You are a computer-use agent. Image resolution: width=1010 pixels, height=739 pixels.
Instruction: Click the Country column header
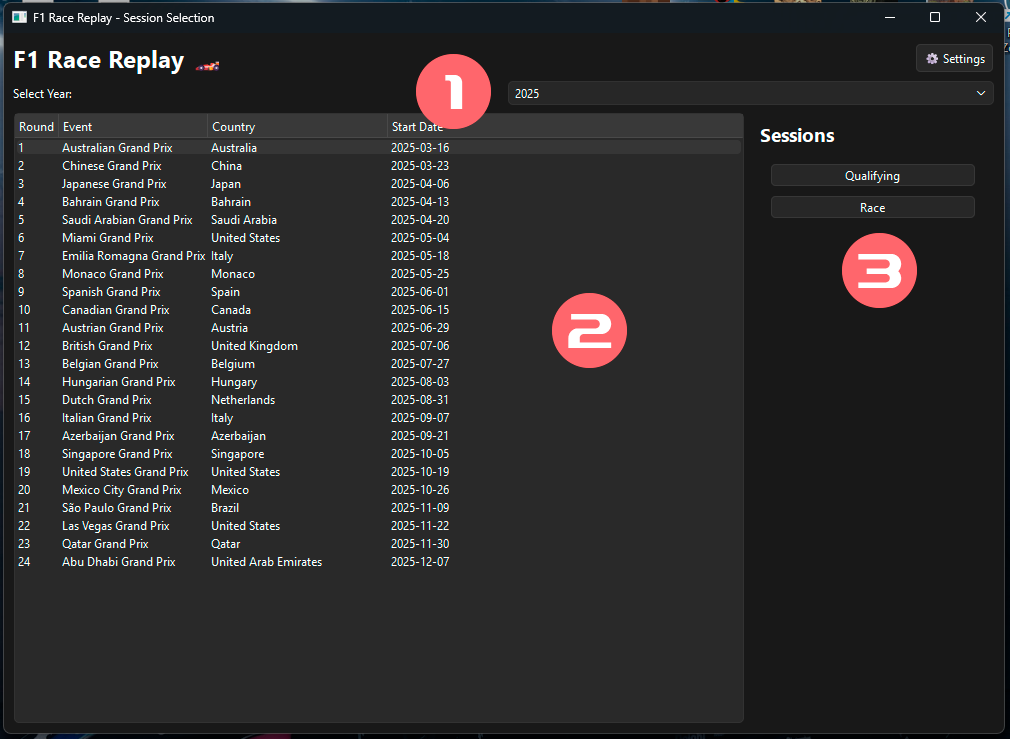(296, 127)
